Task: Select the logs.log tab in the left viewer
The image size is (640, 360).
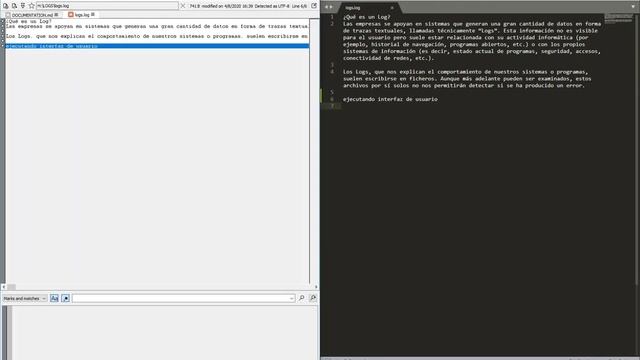Action: coord(82,15)
